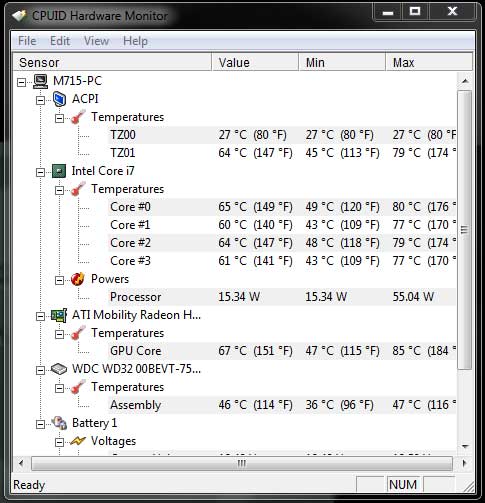Click the horizontal scrollbar thumb

[242, 463]
